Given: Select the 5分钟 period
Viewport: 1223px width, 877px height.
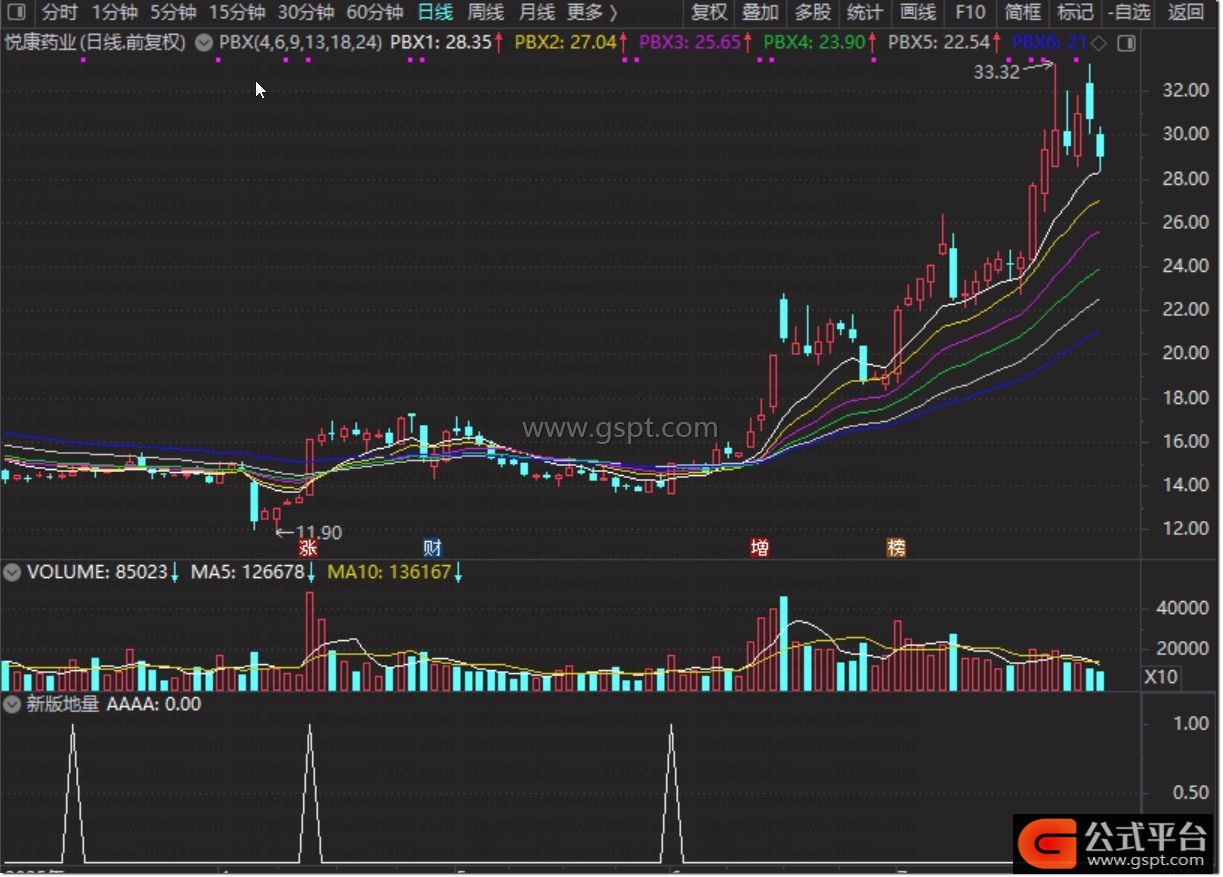Looking at the screenshot, I should pyautogui.click(x=173, y=13).
